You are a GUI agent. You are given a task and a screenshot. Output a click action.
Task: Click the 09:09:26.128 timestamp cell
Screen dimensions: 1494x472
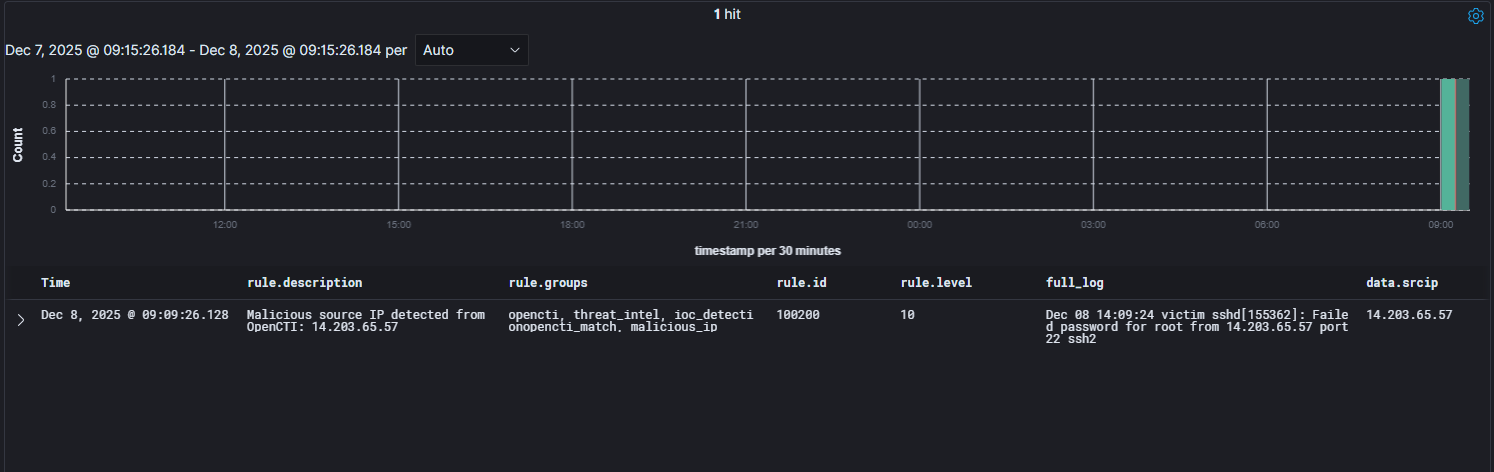click(134, 315)
